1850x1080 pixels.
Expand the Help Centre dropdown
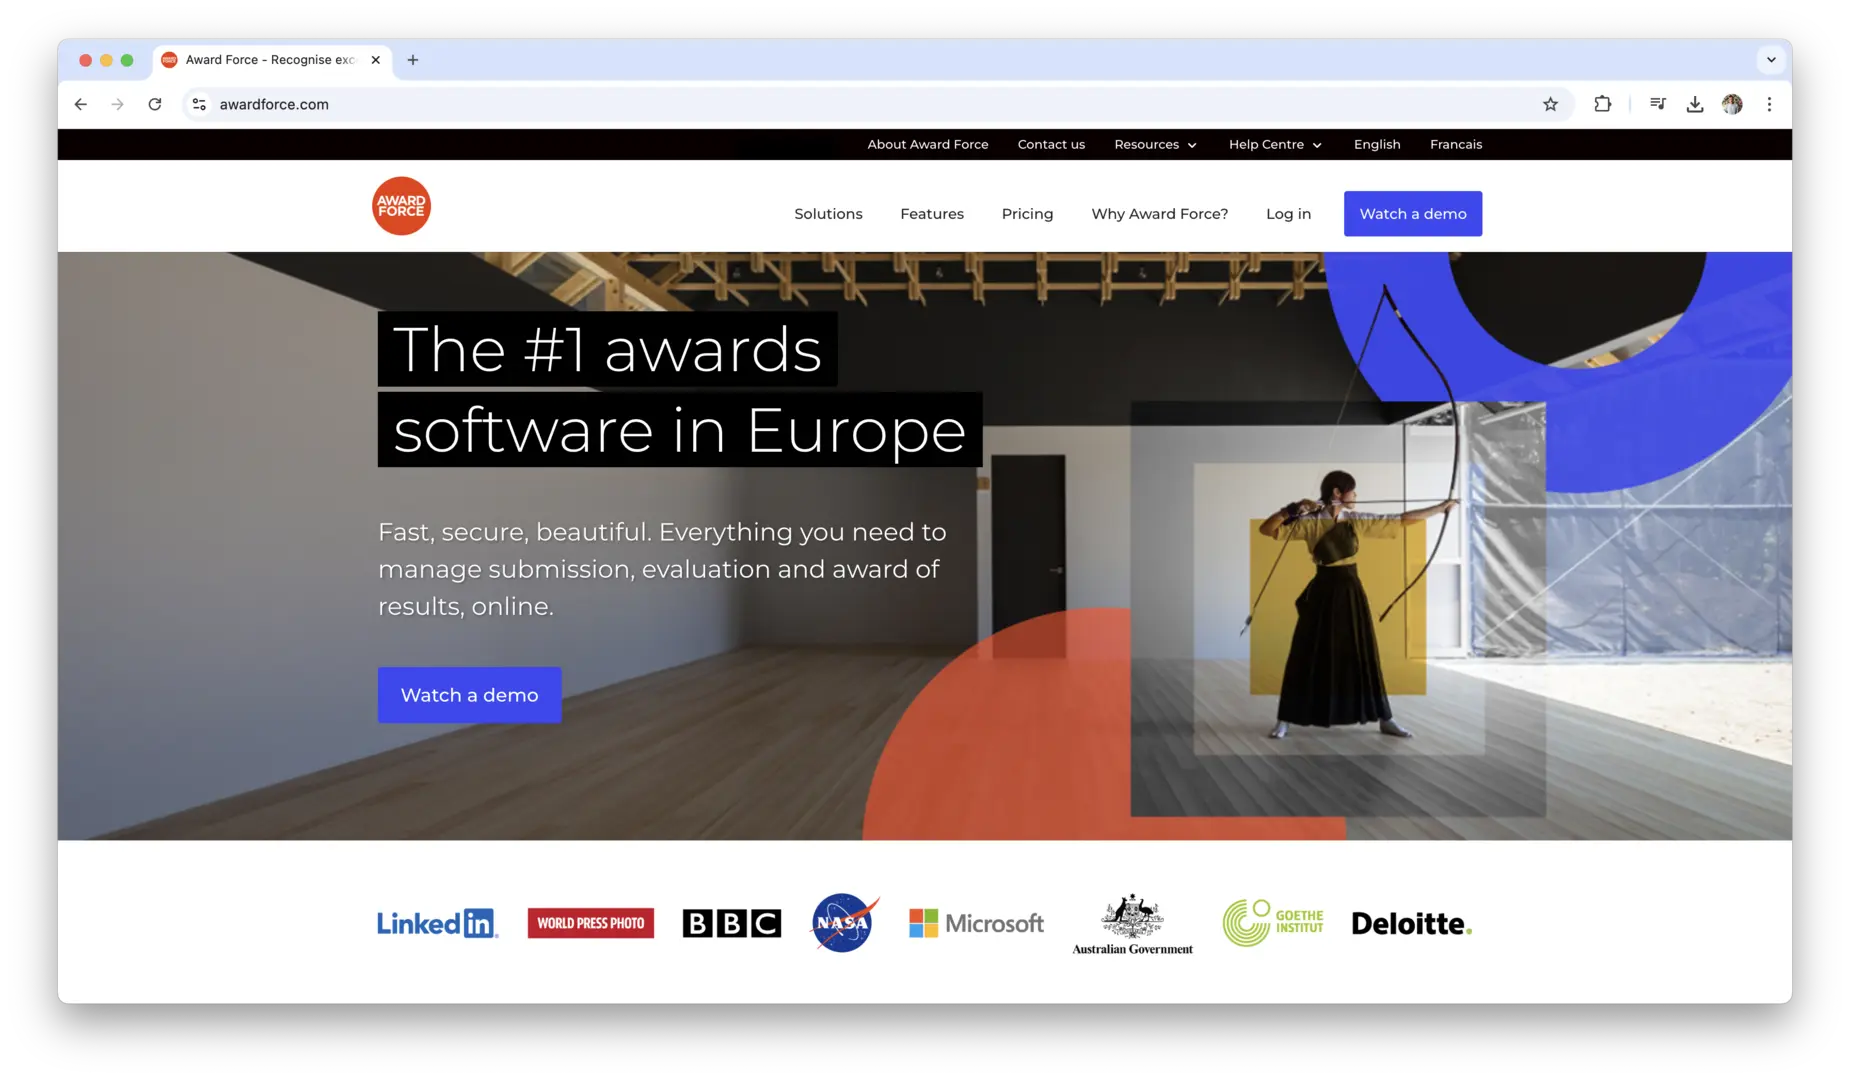point(1275,144)
